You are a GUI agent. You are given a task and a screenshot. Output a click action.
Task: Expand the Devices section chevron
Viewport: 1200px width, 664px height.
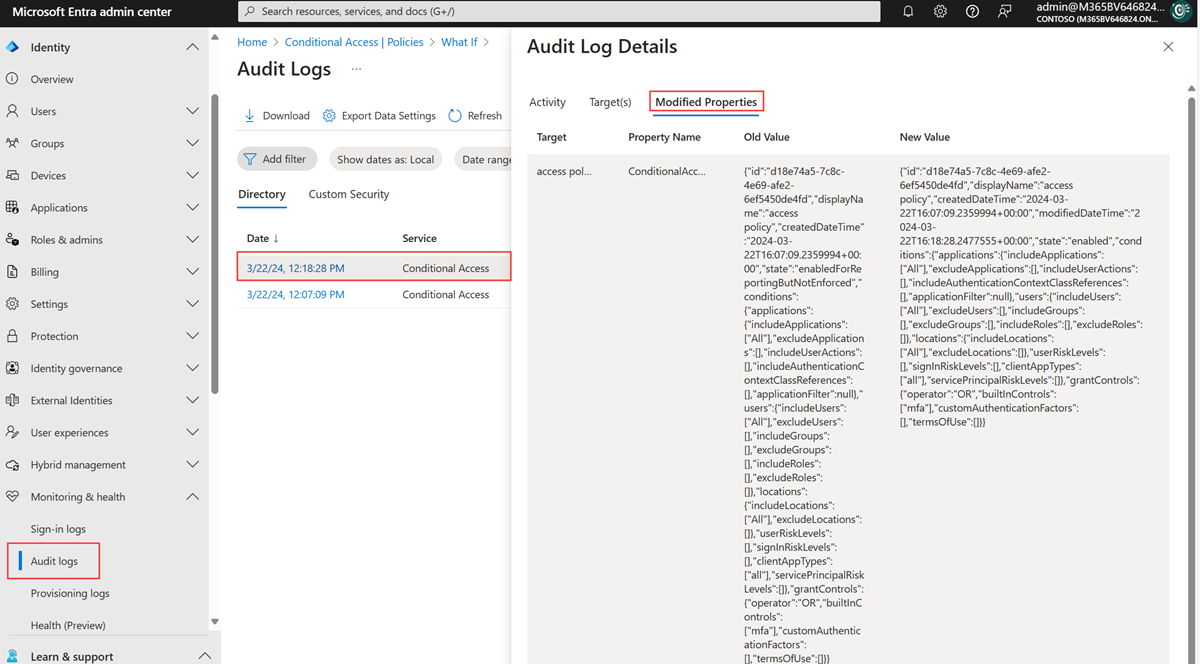point(193,175)
